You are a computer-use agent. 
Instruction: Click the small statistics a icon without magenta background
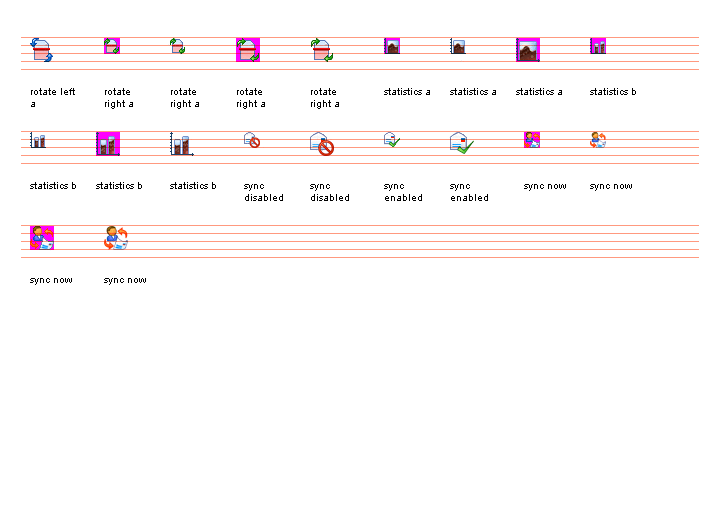click(458, 46)
